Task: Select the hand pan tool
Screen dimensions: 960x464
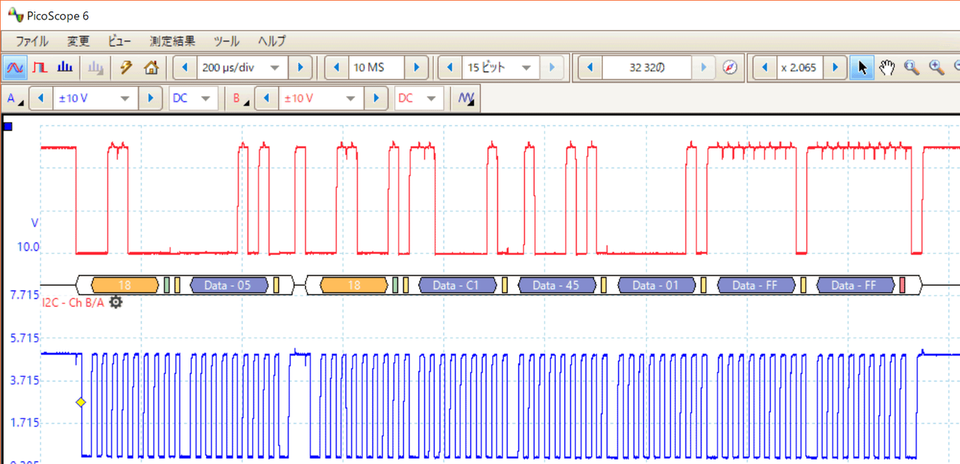Action: [887, 68]
